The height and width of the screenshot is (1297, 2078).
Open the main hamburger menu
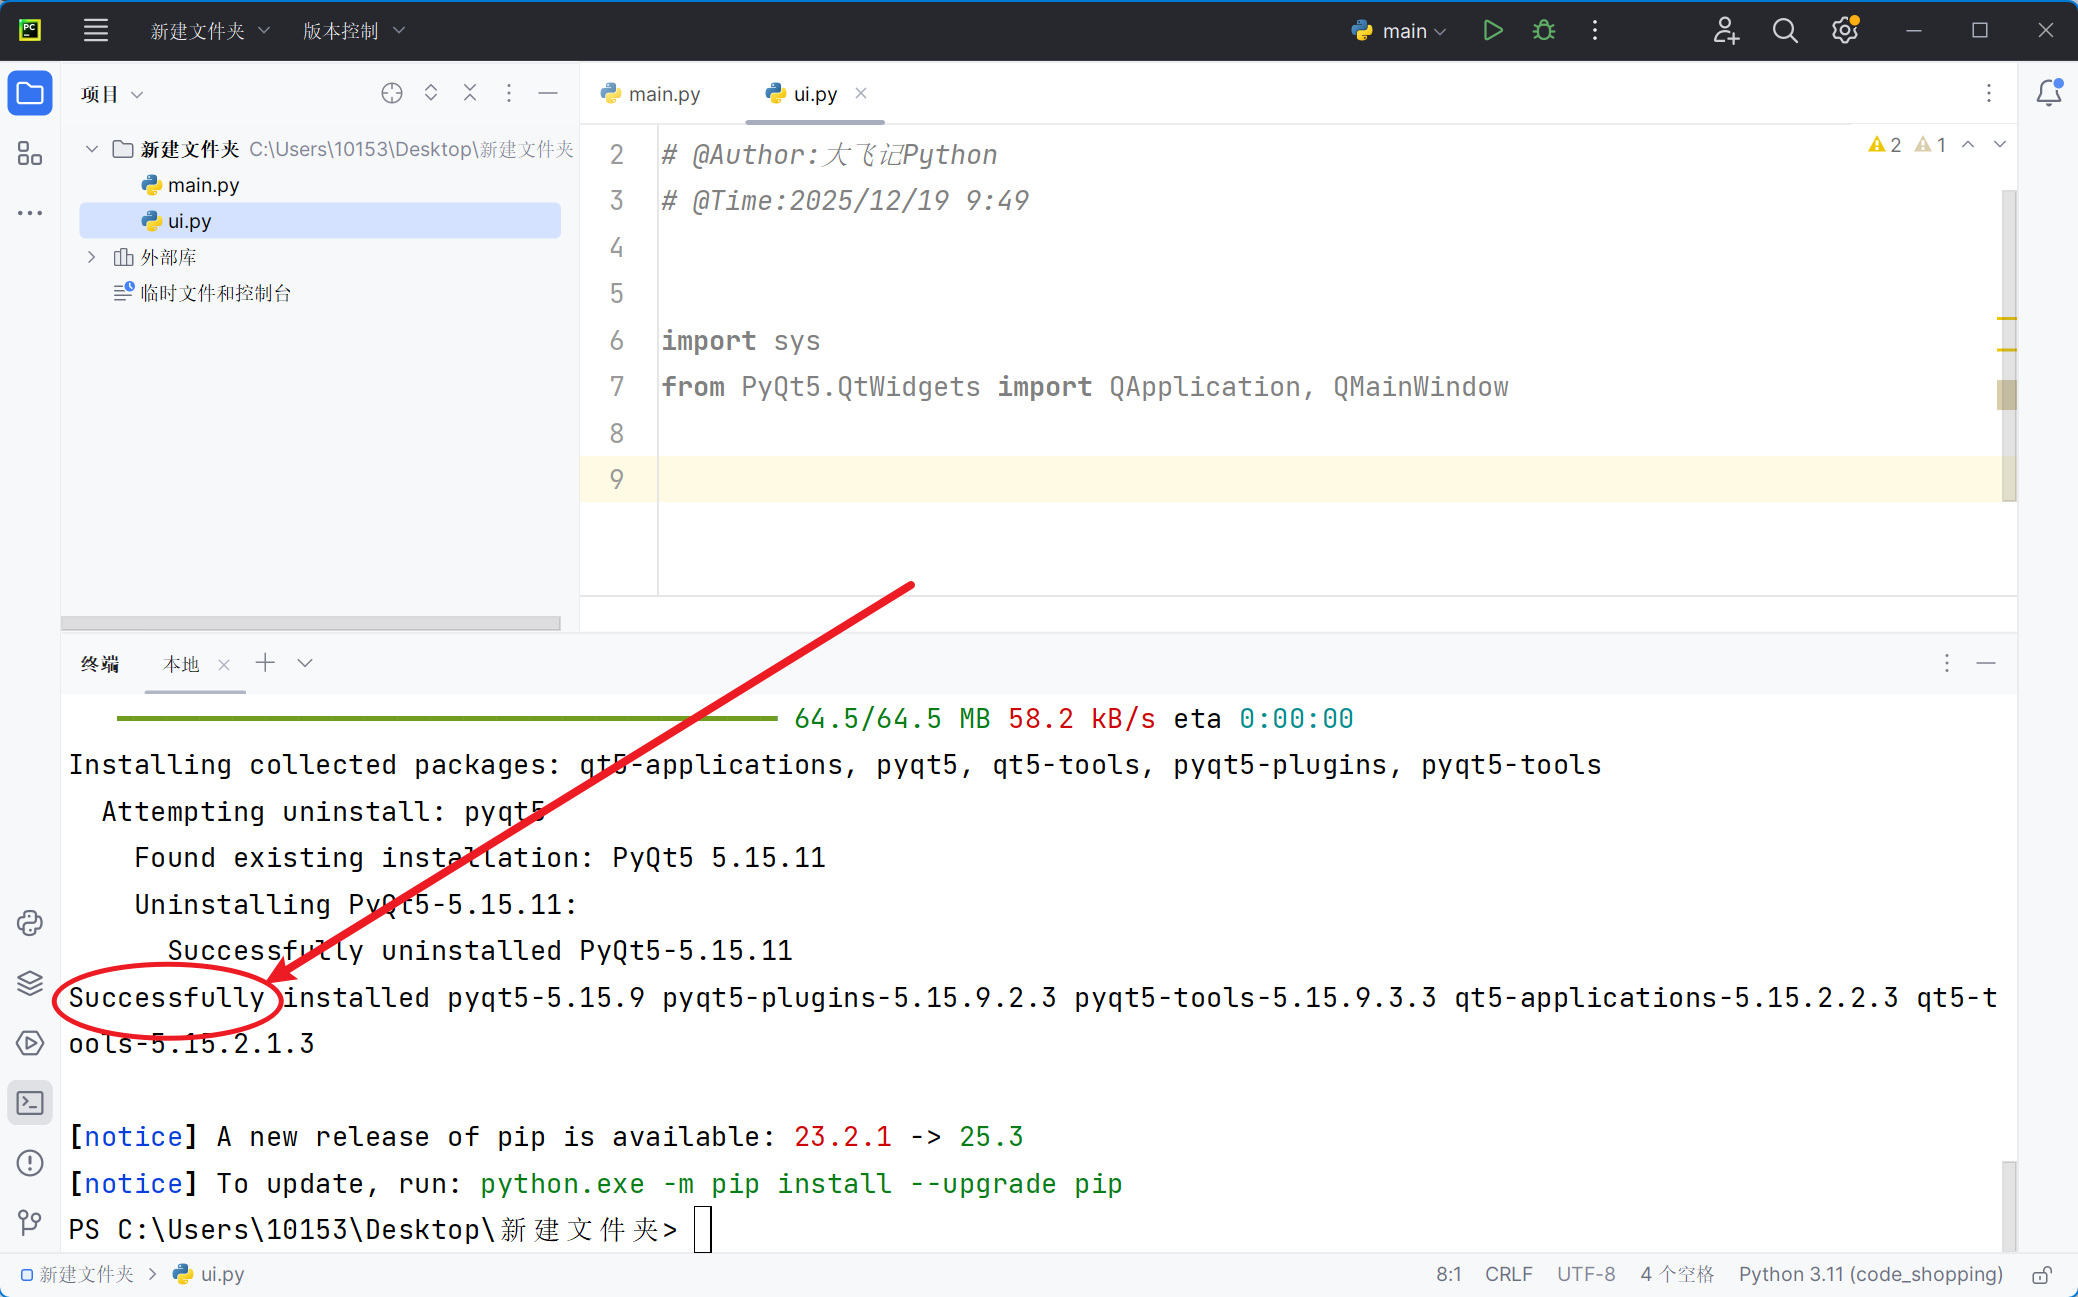click(x=96, y=30)
